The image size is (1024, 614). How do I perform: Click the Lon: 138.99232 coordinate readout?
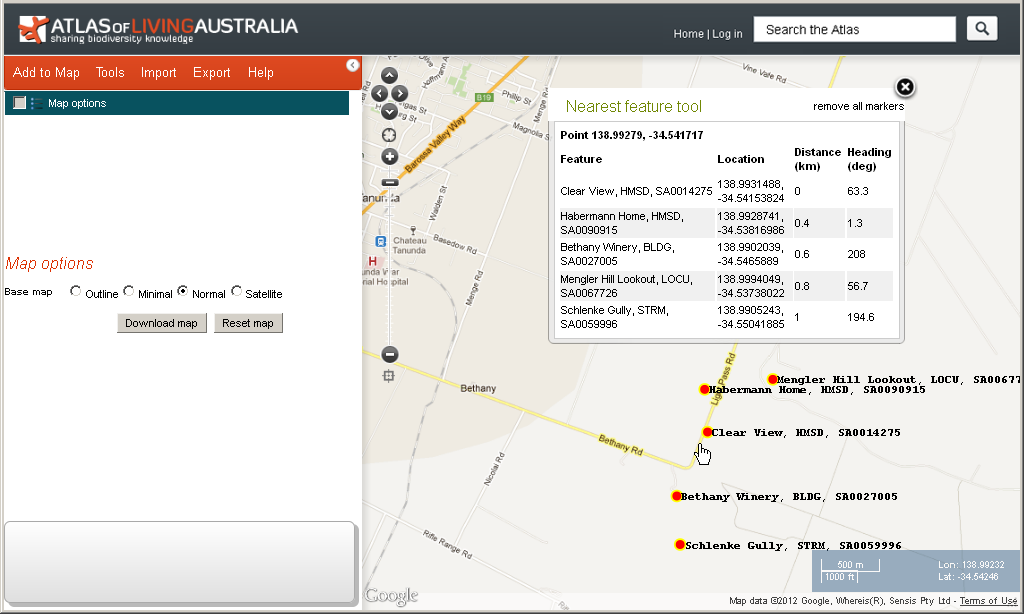point(971,564)
